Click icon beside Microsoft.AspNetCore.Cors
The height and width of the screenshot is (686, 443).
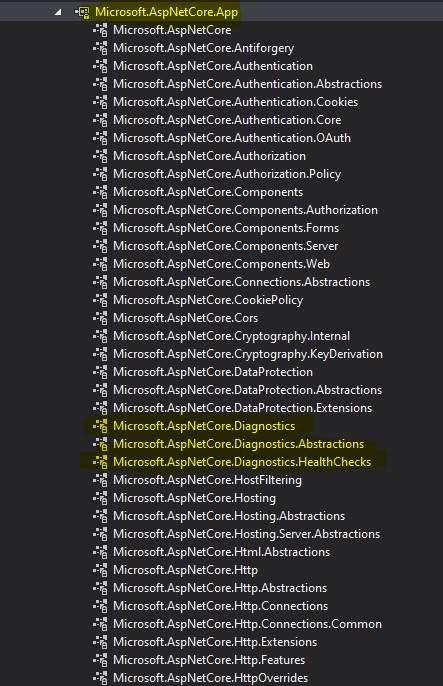tap(100, 318)
